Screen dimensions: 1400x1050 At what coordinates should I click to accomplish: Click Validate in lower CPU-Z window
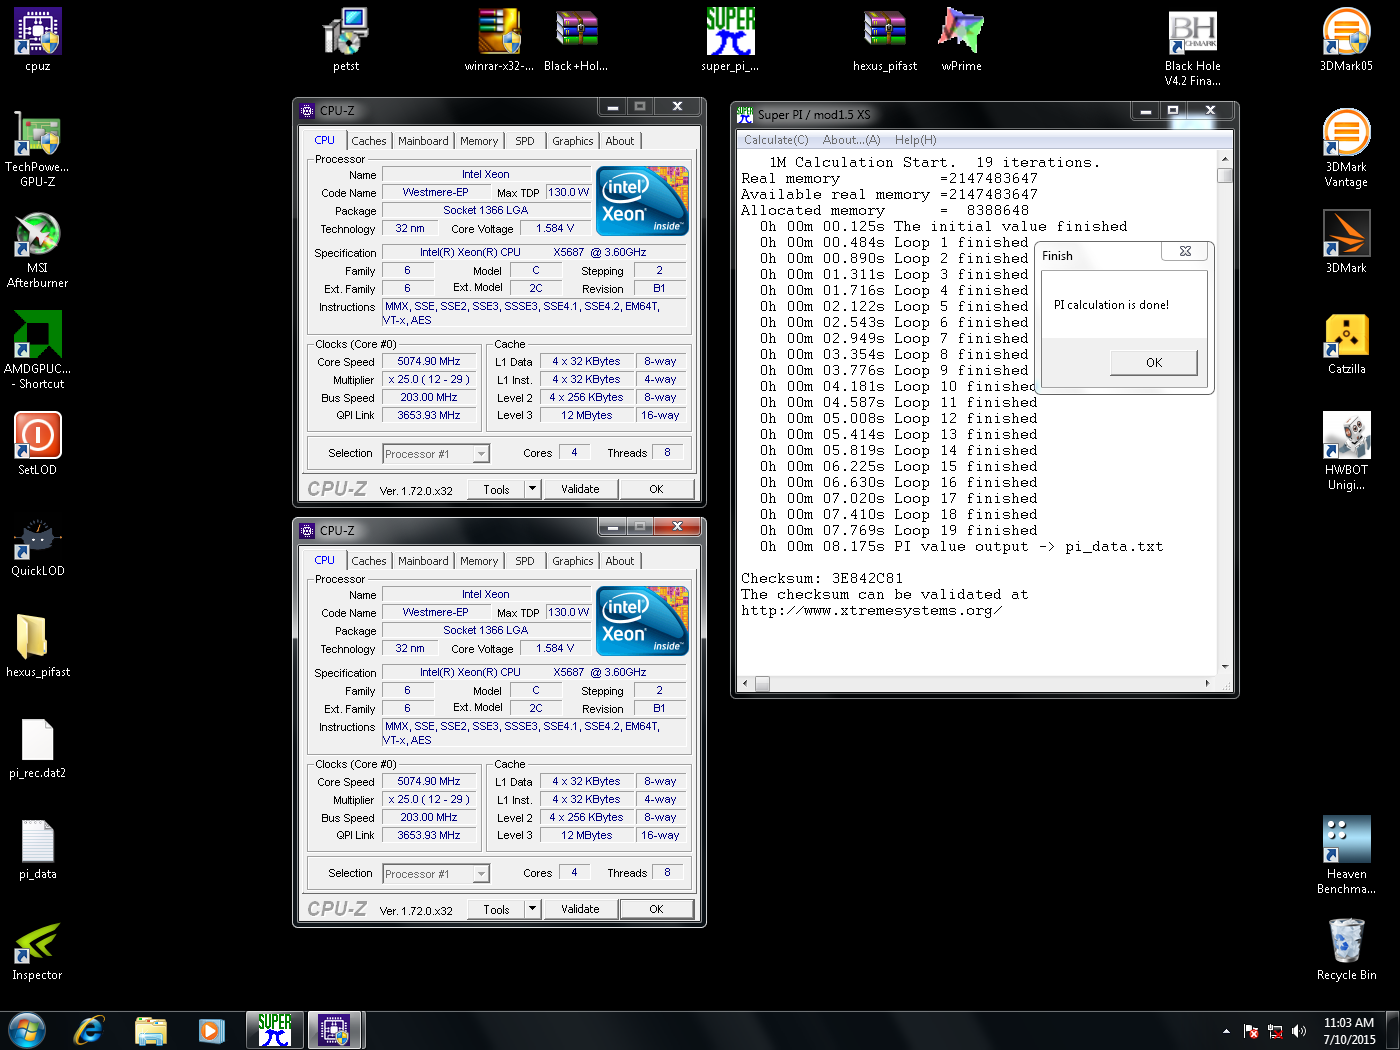[580, 909]
